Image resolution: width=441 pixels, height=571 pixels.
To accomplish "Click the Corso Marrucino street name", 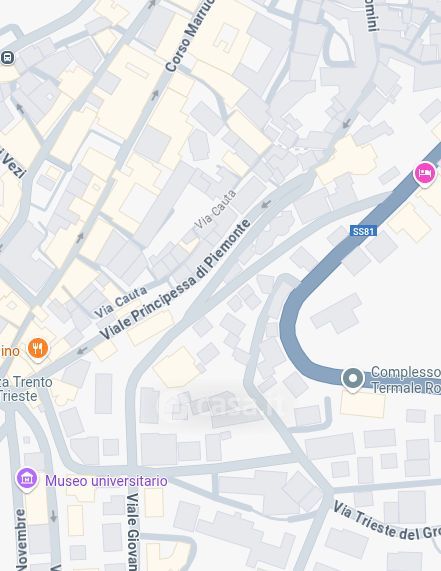I will point(189,36).
